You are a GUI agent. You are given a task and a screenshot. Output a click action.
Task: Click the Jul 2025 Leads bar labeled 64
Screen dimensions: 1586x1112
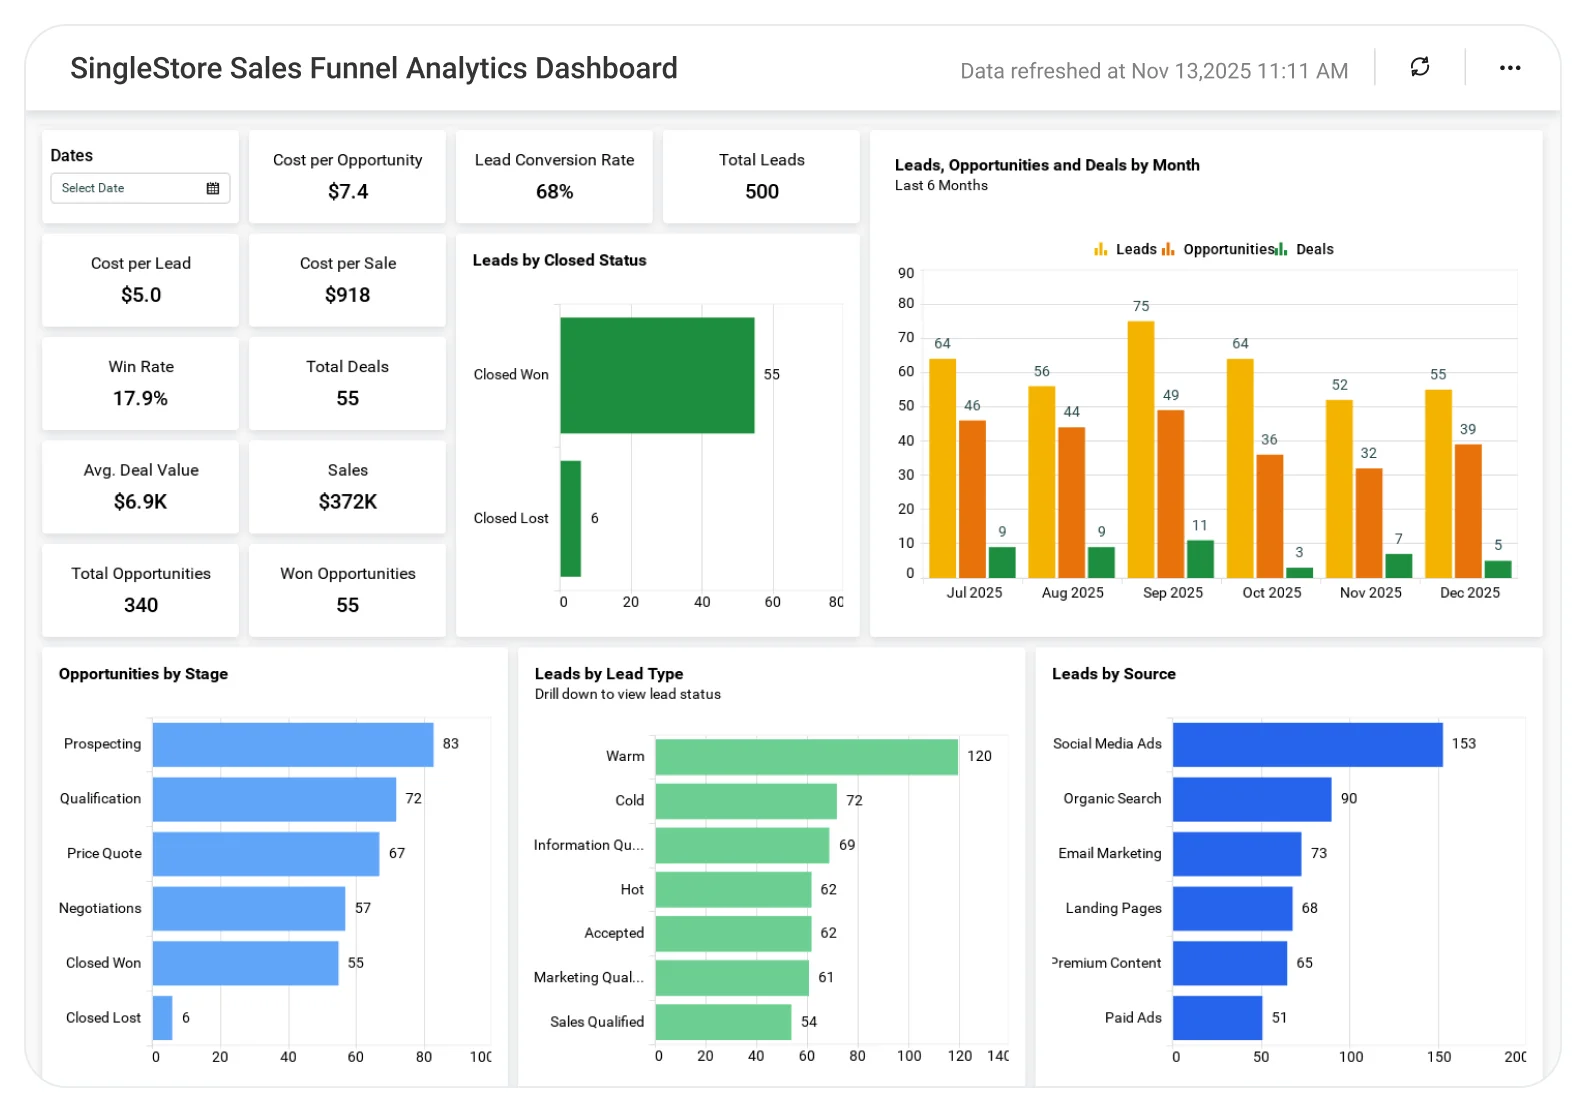point(942,468)
